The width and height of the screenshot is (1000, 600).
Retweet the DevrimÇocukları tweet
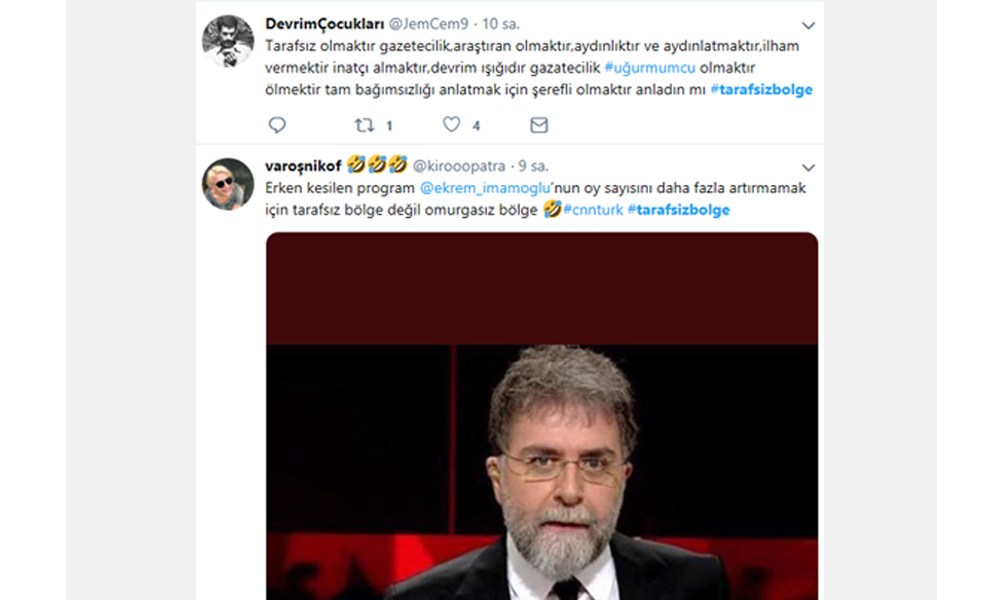(365, 125)
